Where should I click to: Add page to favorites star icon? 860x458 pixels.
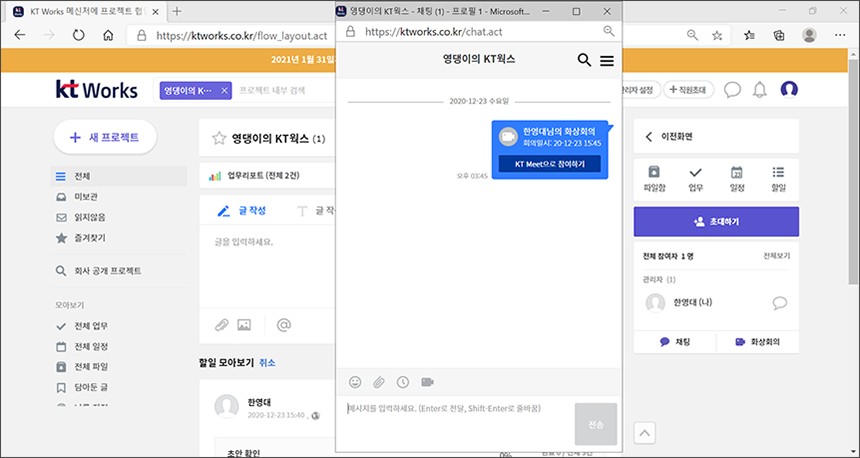click(717, 35)
